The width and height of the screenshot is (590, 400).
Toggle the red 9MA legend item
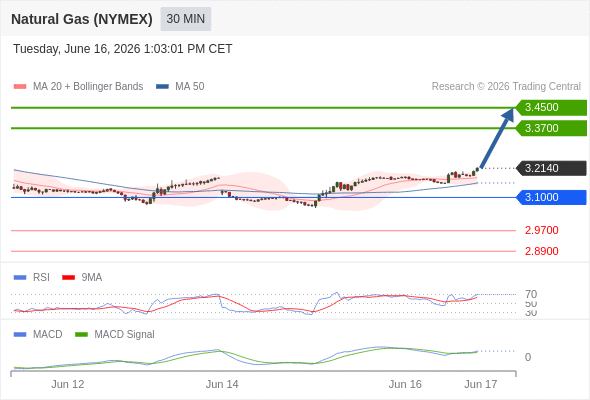[82, 278]
